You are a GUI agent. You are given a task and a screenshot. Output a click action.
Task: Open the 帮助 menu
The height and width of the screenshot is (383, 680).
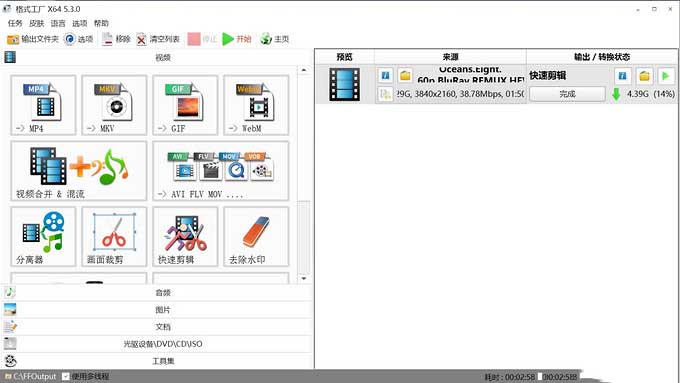(101, 23)
